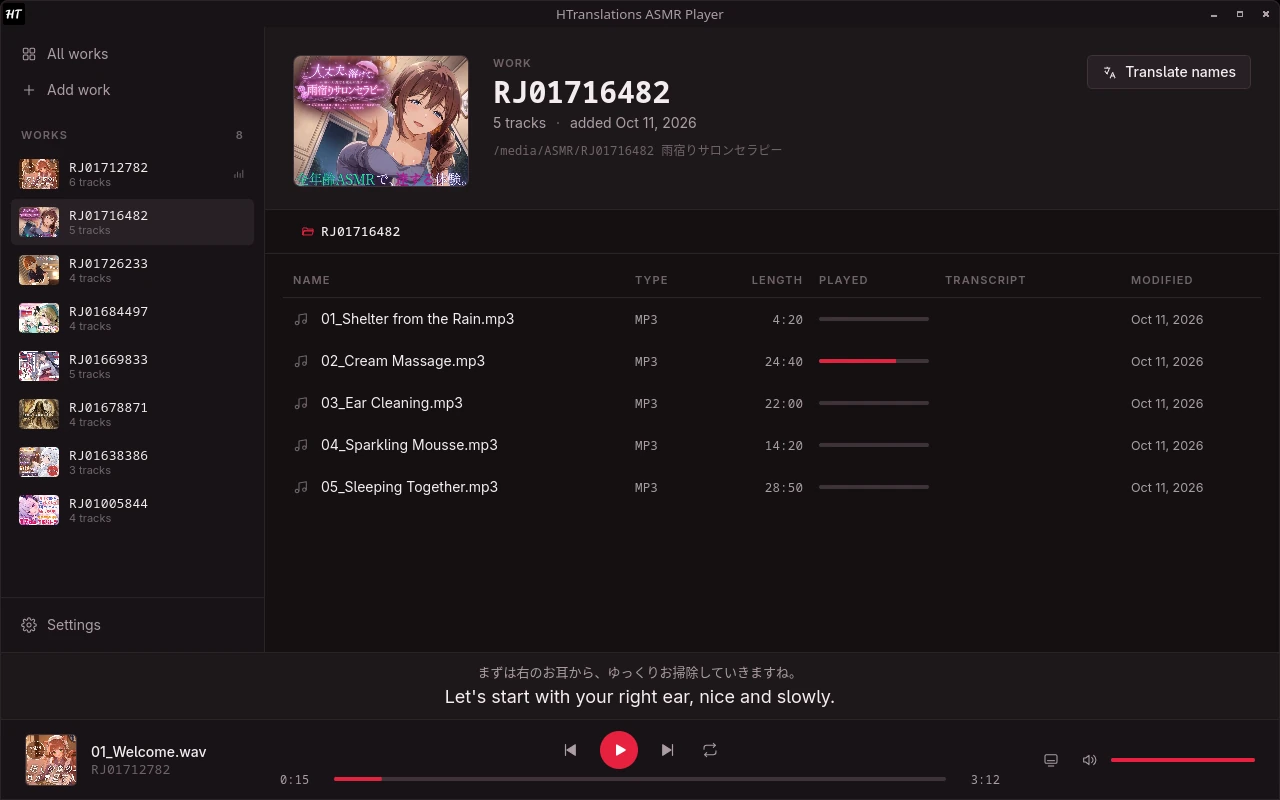Sort by the PLAYED column header

(x=843, y=280)
